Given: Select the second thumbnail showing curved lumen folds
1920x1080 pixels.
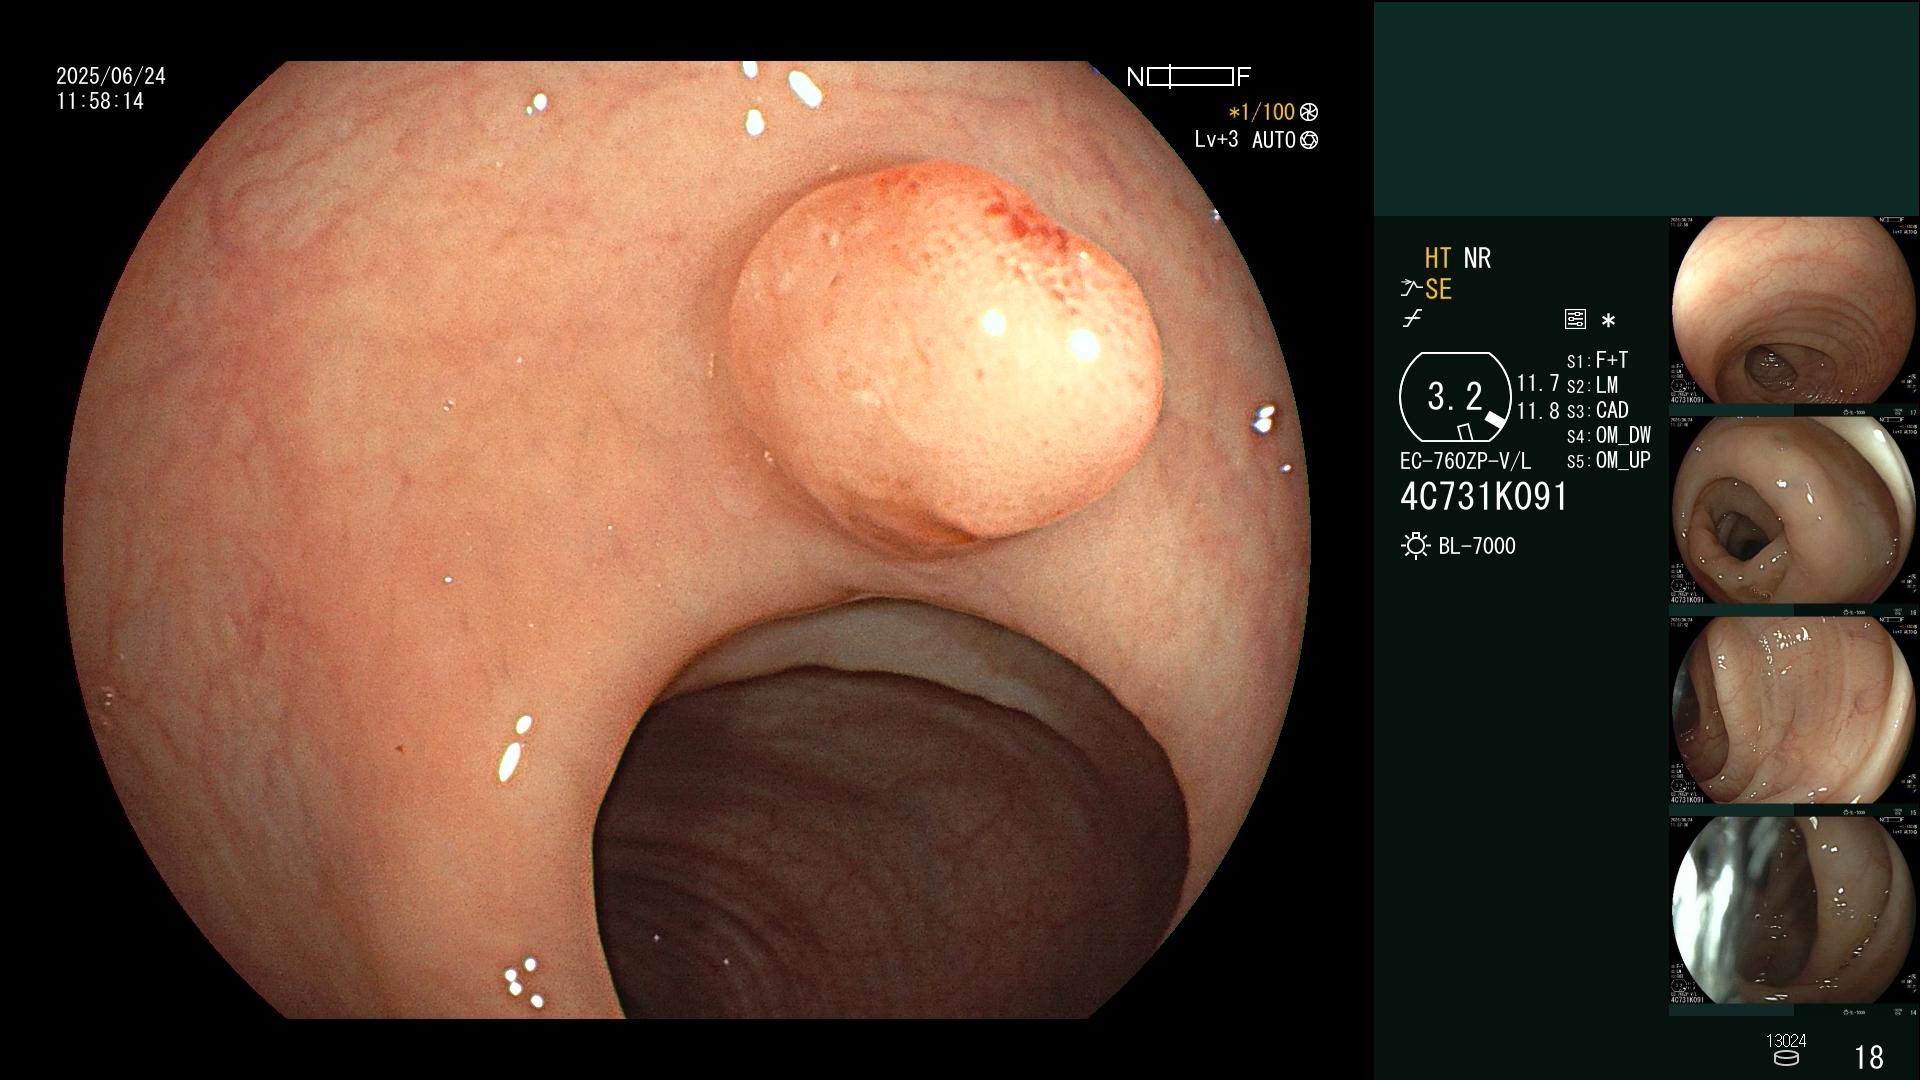Looking at the screenshot, I should click(1793, 510).
